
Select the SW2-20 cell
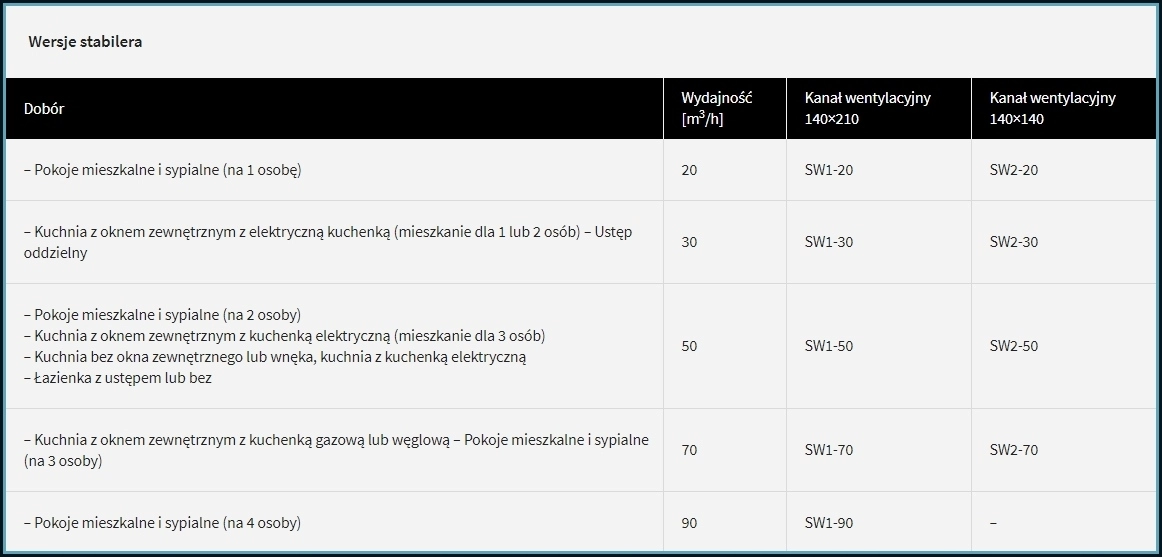point(1013,170)
